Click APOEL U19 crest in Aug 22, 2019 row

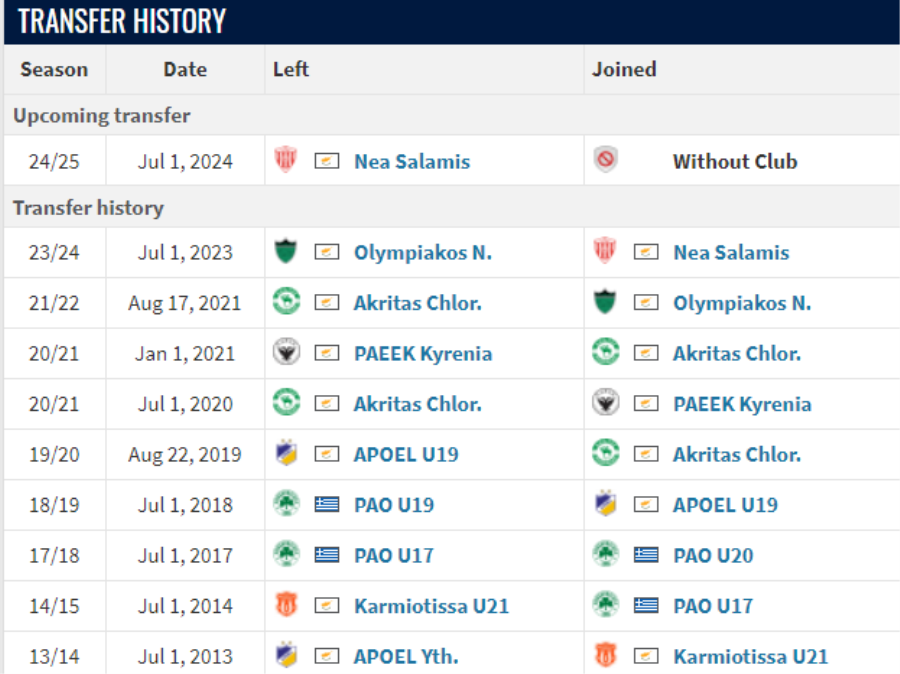point(286,454)
